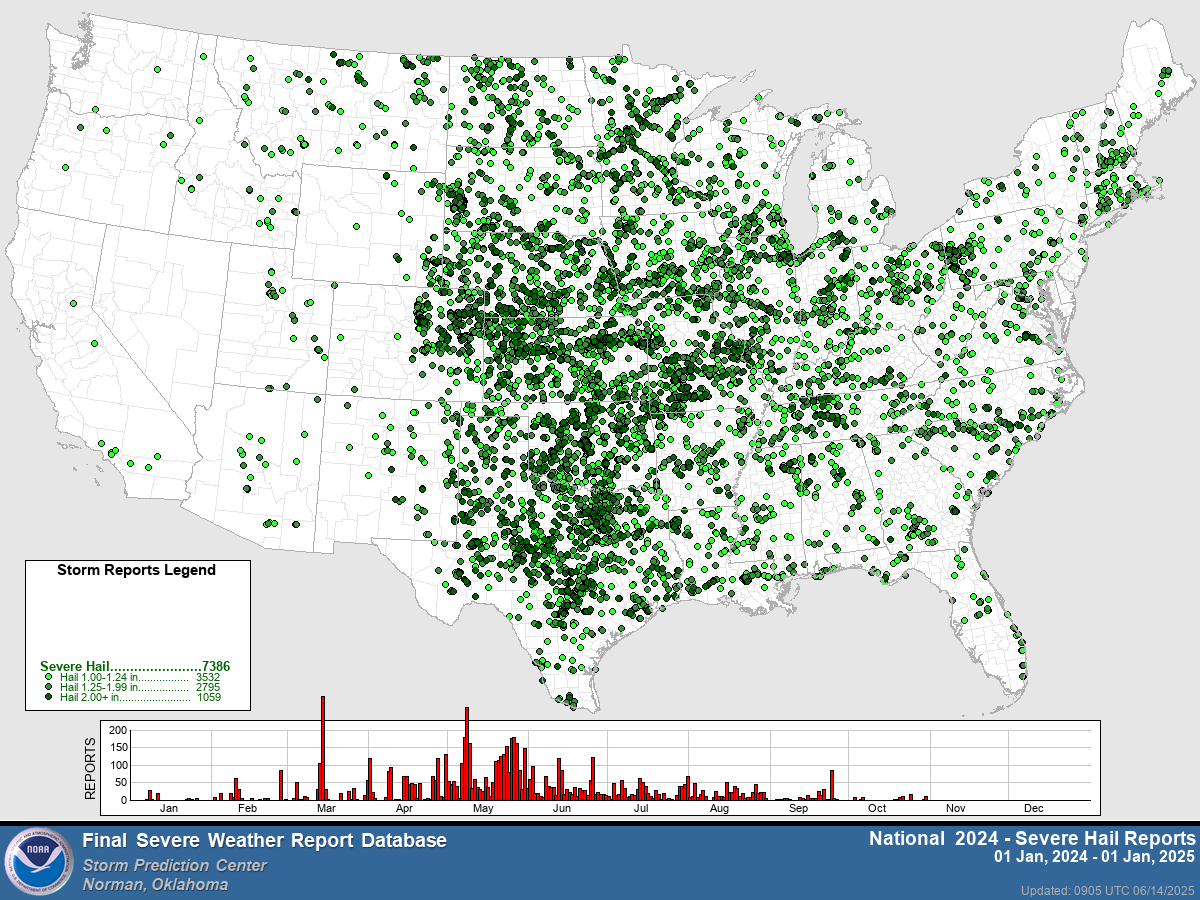Click the Updated 0905 UTC timestamp

tap(1108, 890)
